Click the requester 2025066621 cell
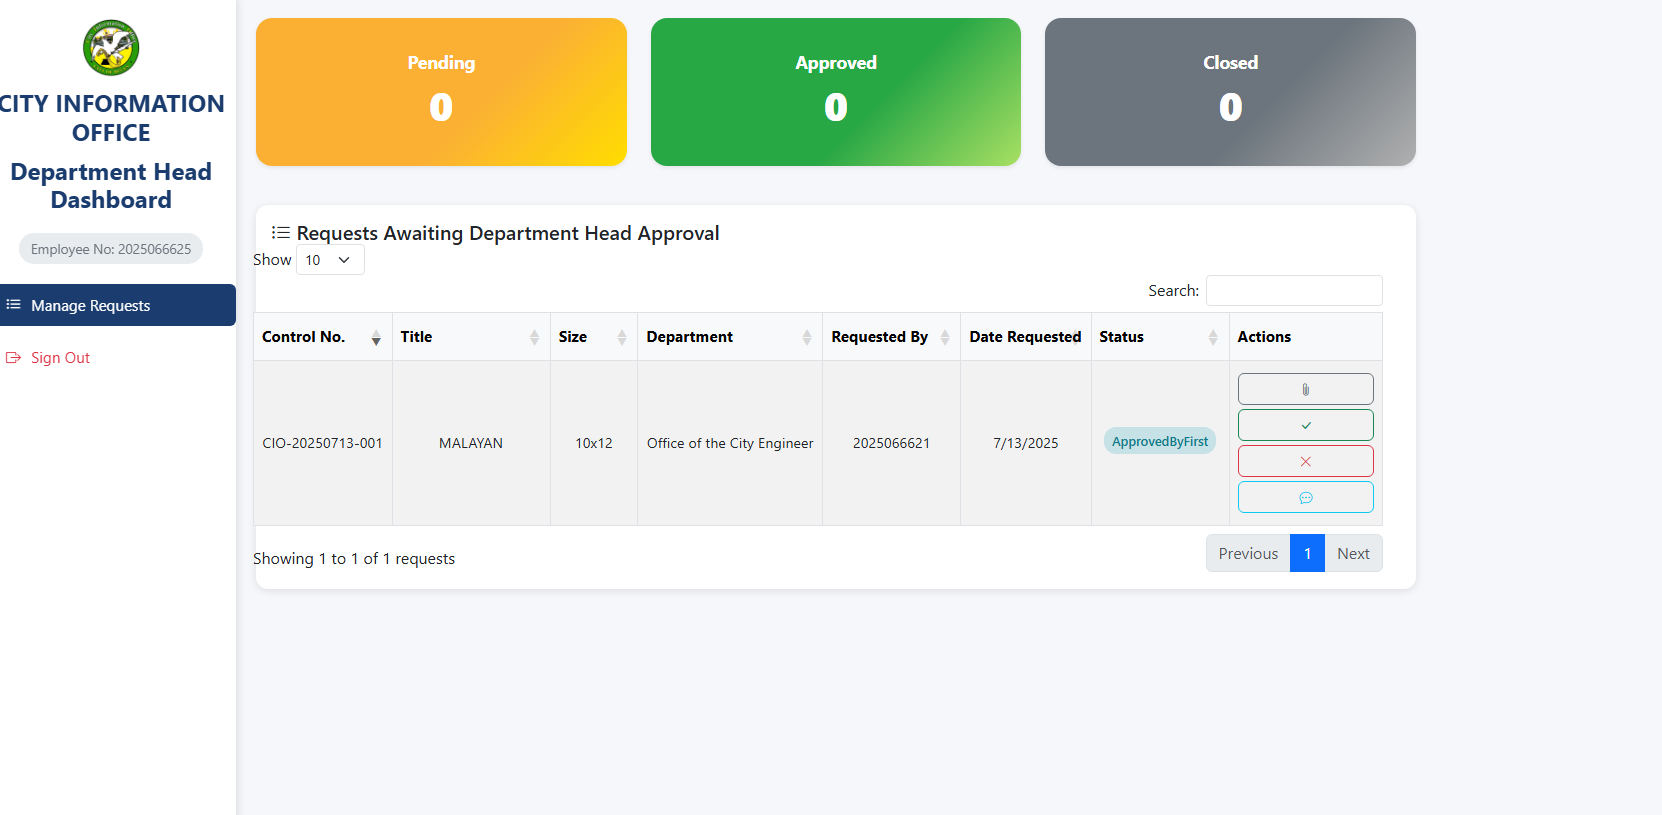 coord(891,443)
